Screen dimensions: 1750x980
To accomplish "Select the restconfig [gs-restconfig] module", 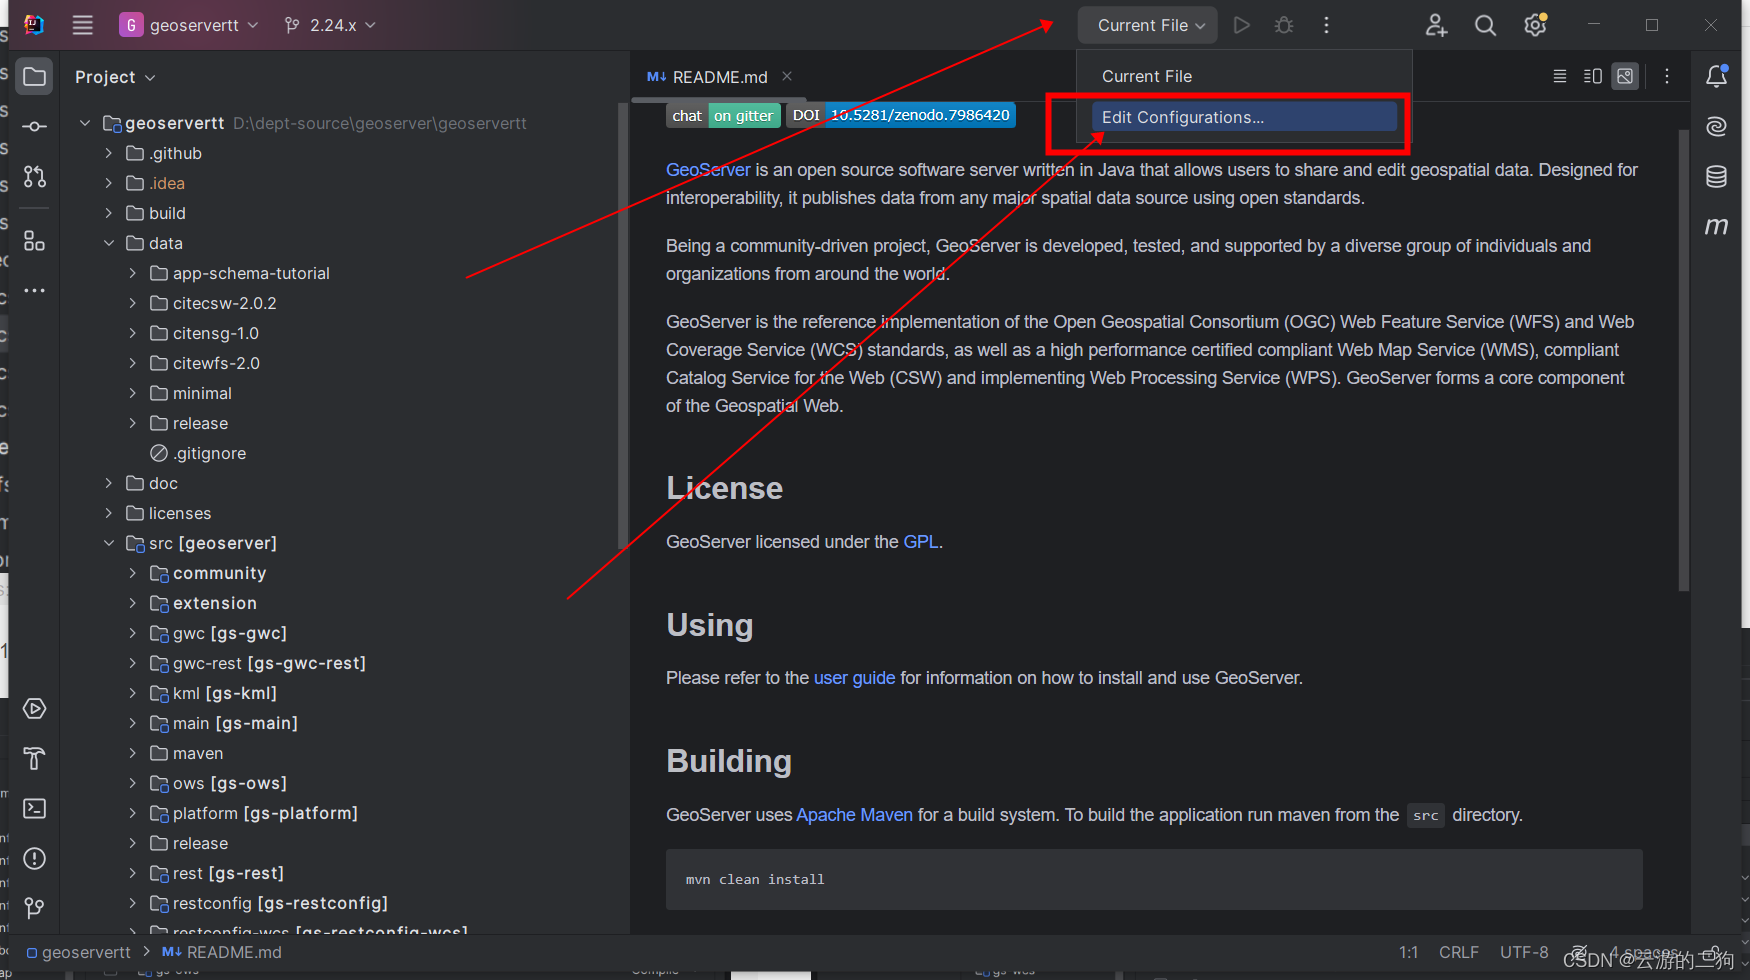I will (269, 903).
